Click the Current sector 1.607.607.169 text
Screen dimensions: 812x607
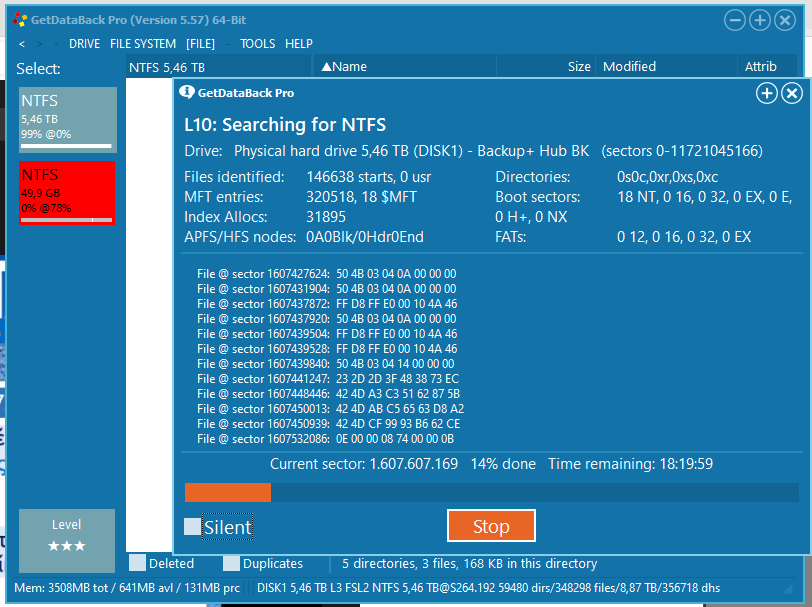(x=364, y=464)
